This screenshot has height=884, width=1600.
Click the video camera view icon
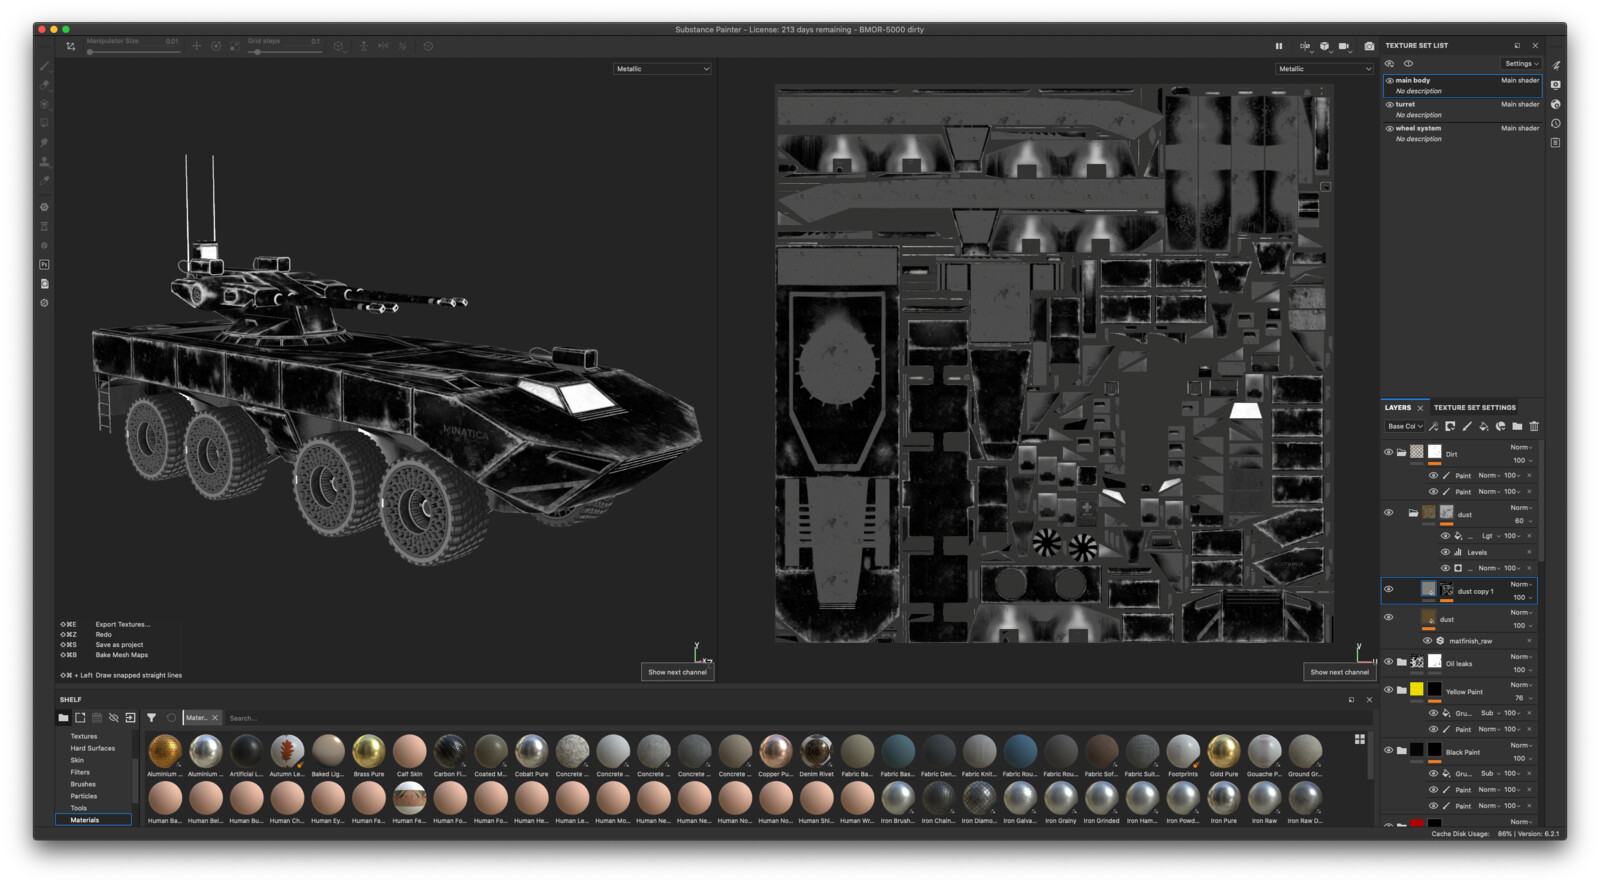point(1344,46)
